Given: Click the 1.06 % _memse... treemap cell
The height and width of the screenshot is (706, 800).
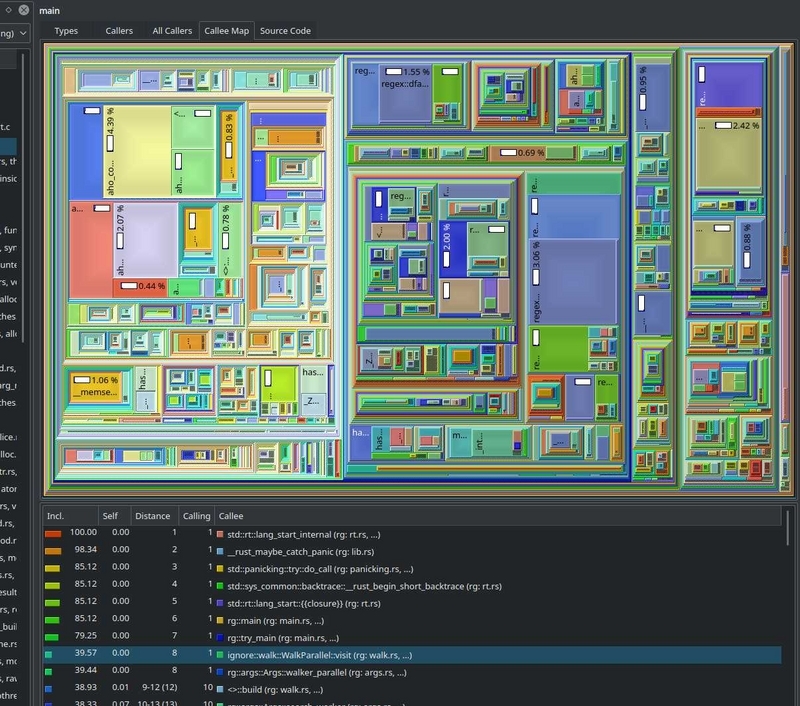Looking at the screenshot, I should pyautogui.click(x=96, y=386).
